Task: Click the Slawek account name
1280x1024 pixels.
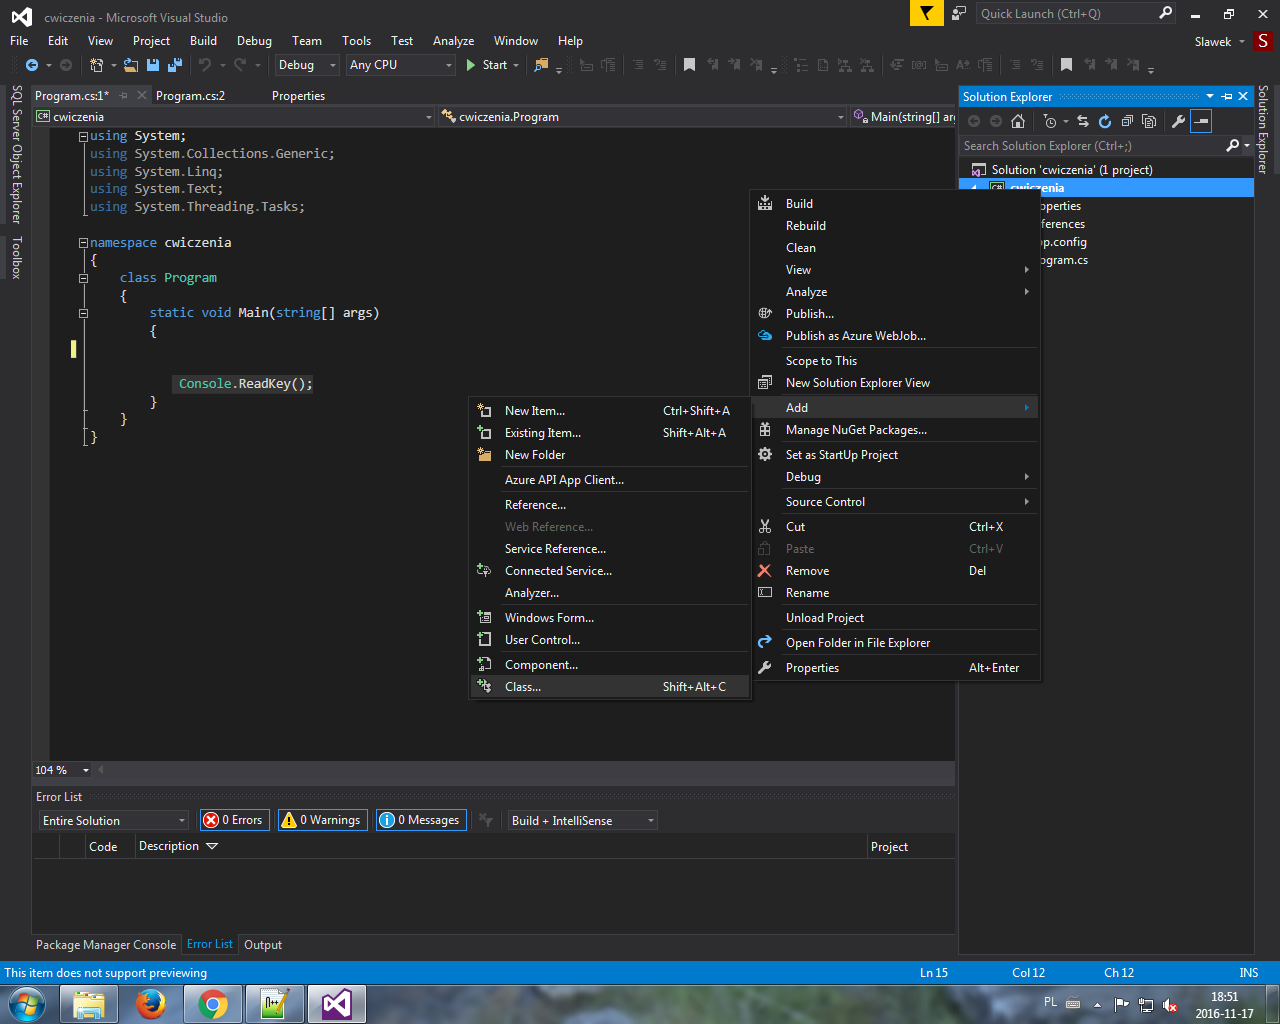Action: [x=1213, y=42]
